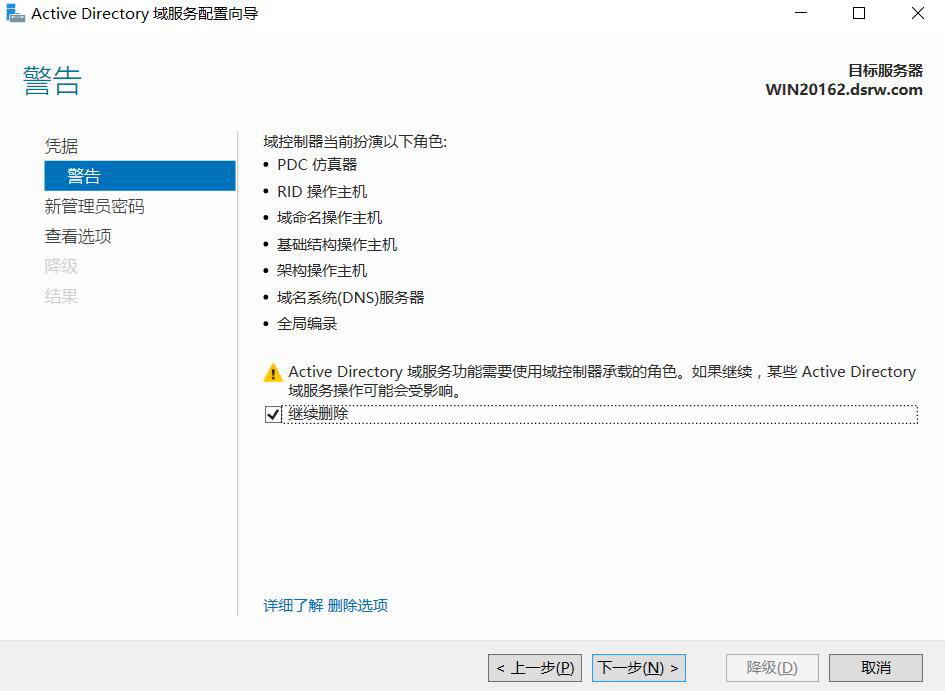This screenshot has height=691, width=945.
Task: Click the server name WIN20162.dsrw.com
Action: coord(844,90)
